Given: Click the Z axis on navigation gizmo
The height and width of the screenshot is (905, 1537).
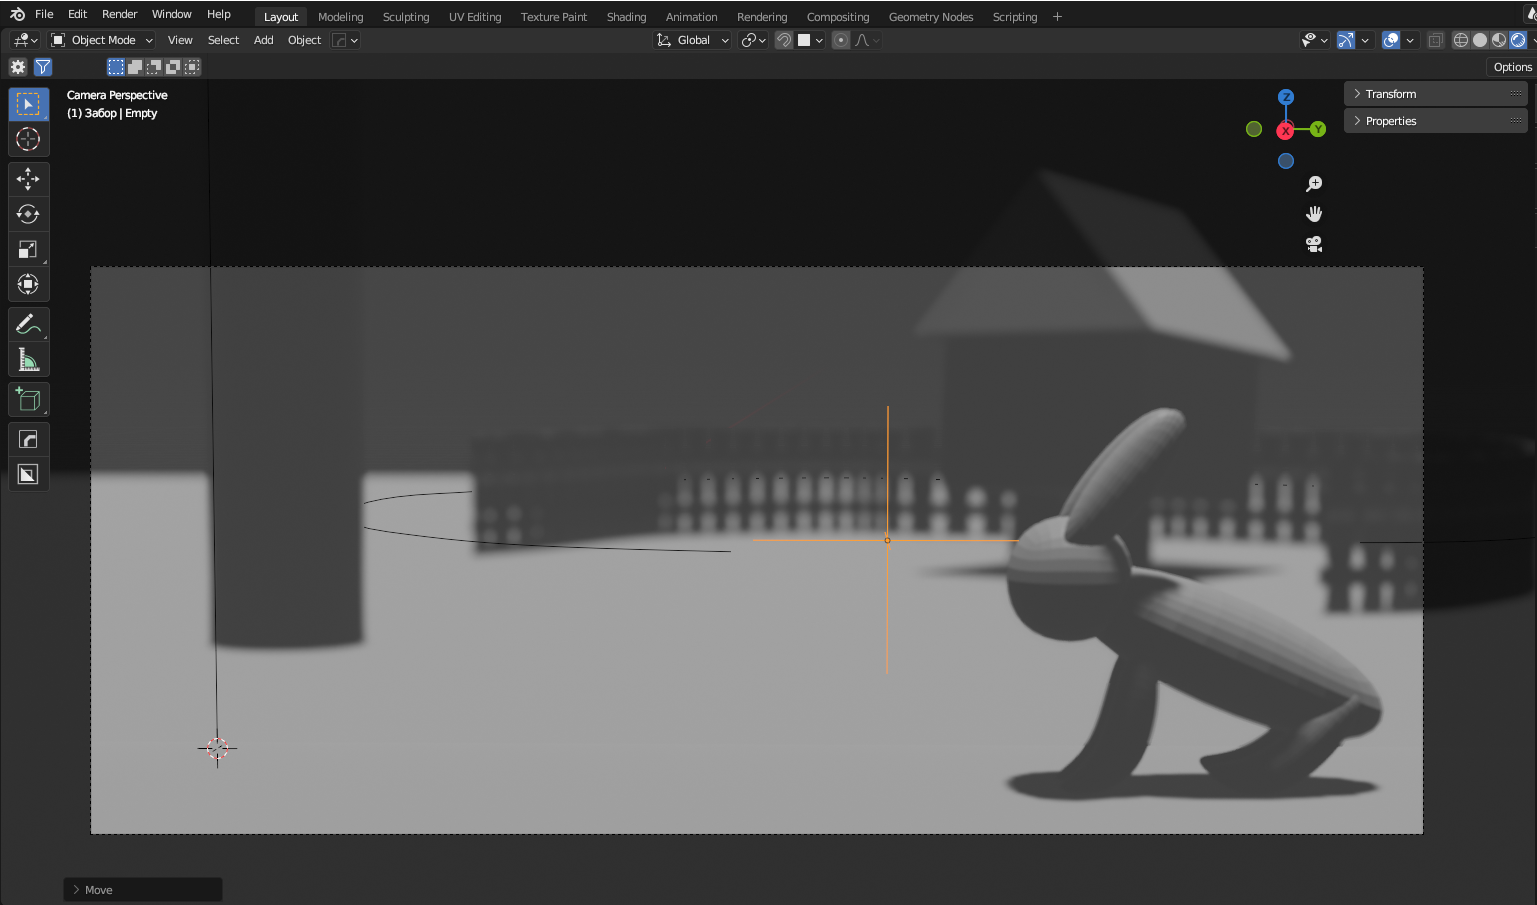Looking at the screenshot, I should [1286, 97].
